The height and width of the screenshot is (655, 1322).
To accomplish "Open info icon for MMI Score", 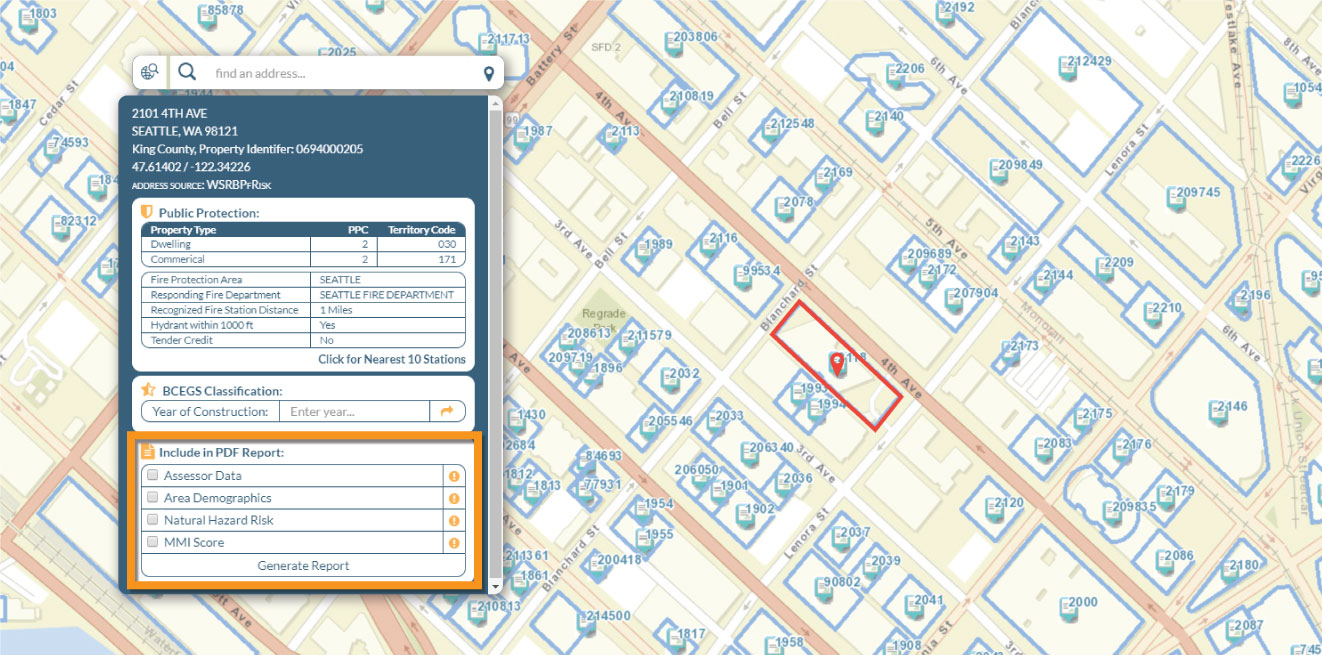I will coord(454,543).
